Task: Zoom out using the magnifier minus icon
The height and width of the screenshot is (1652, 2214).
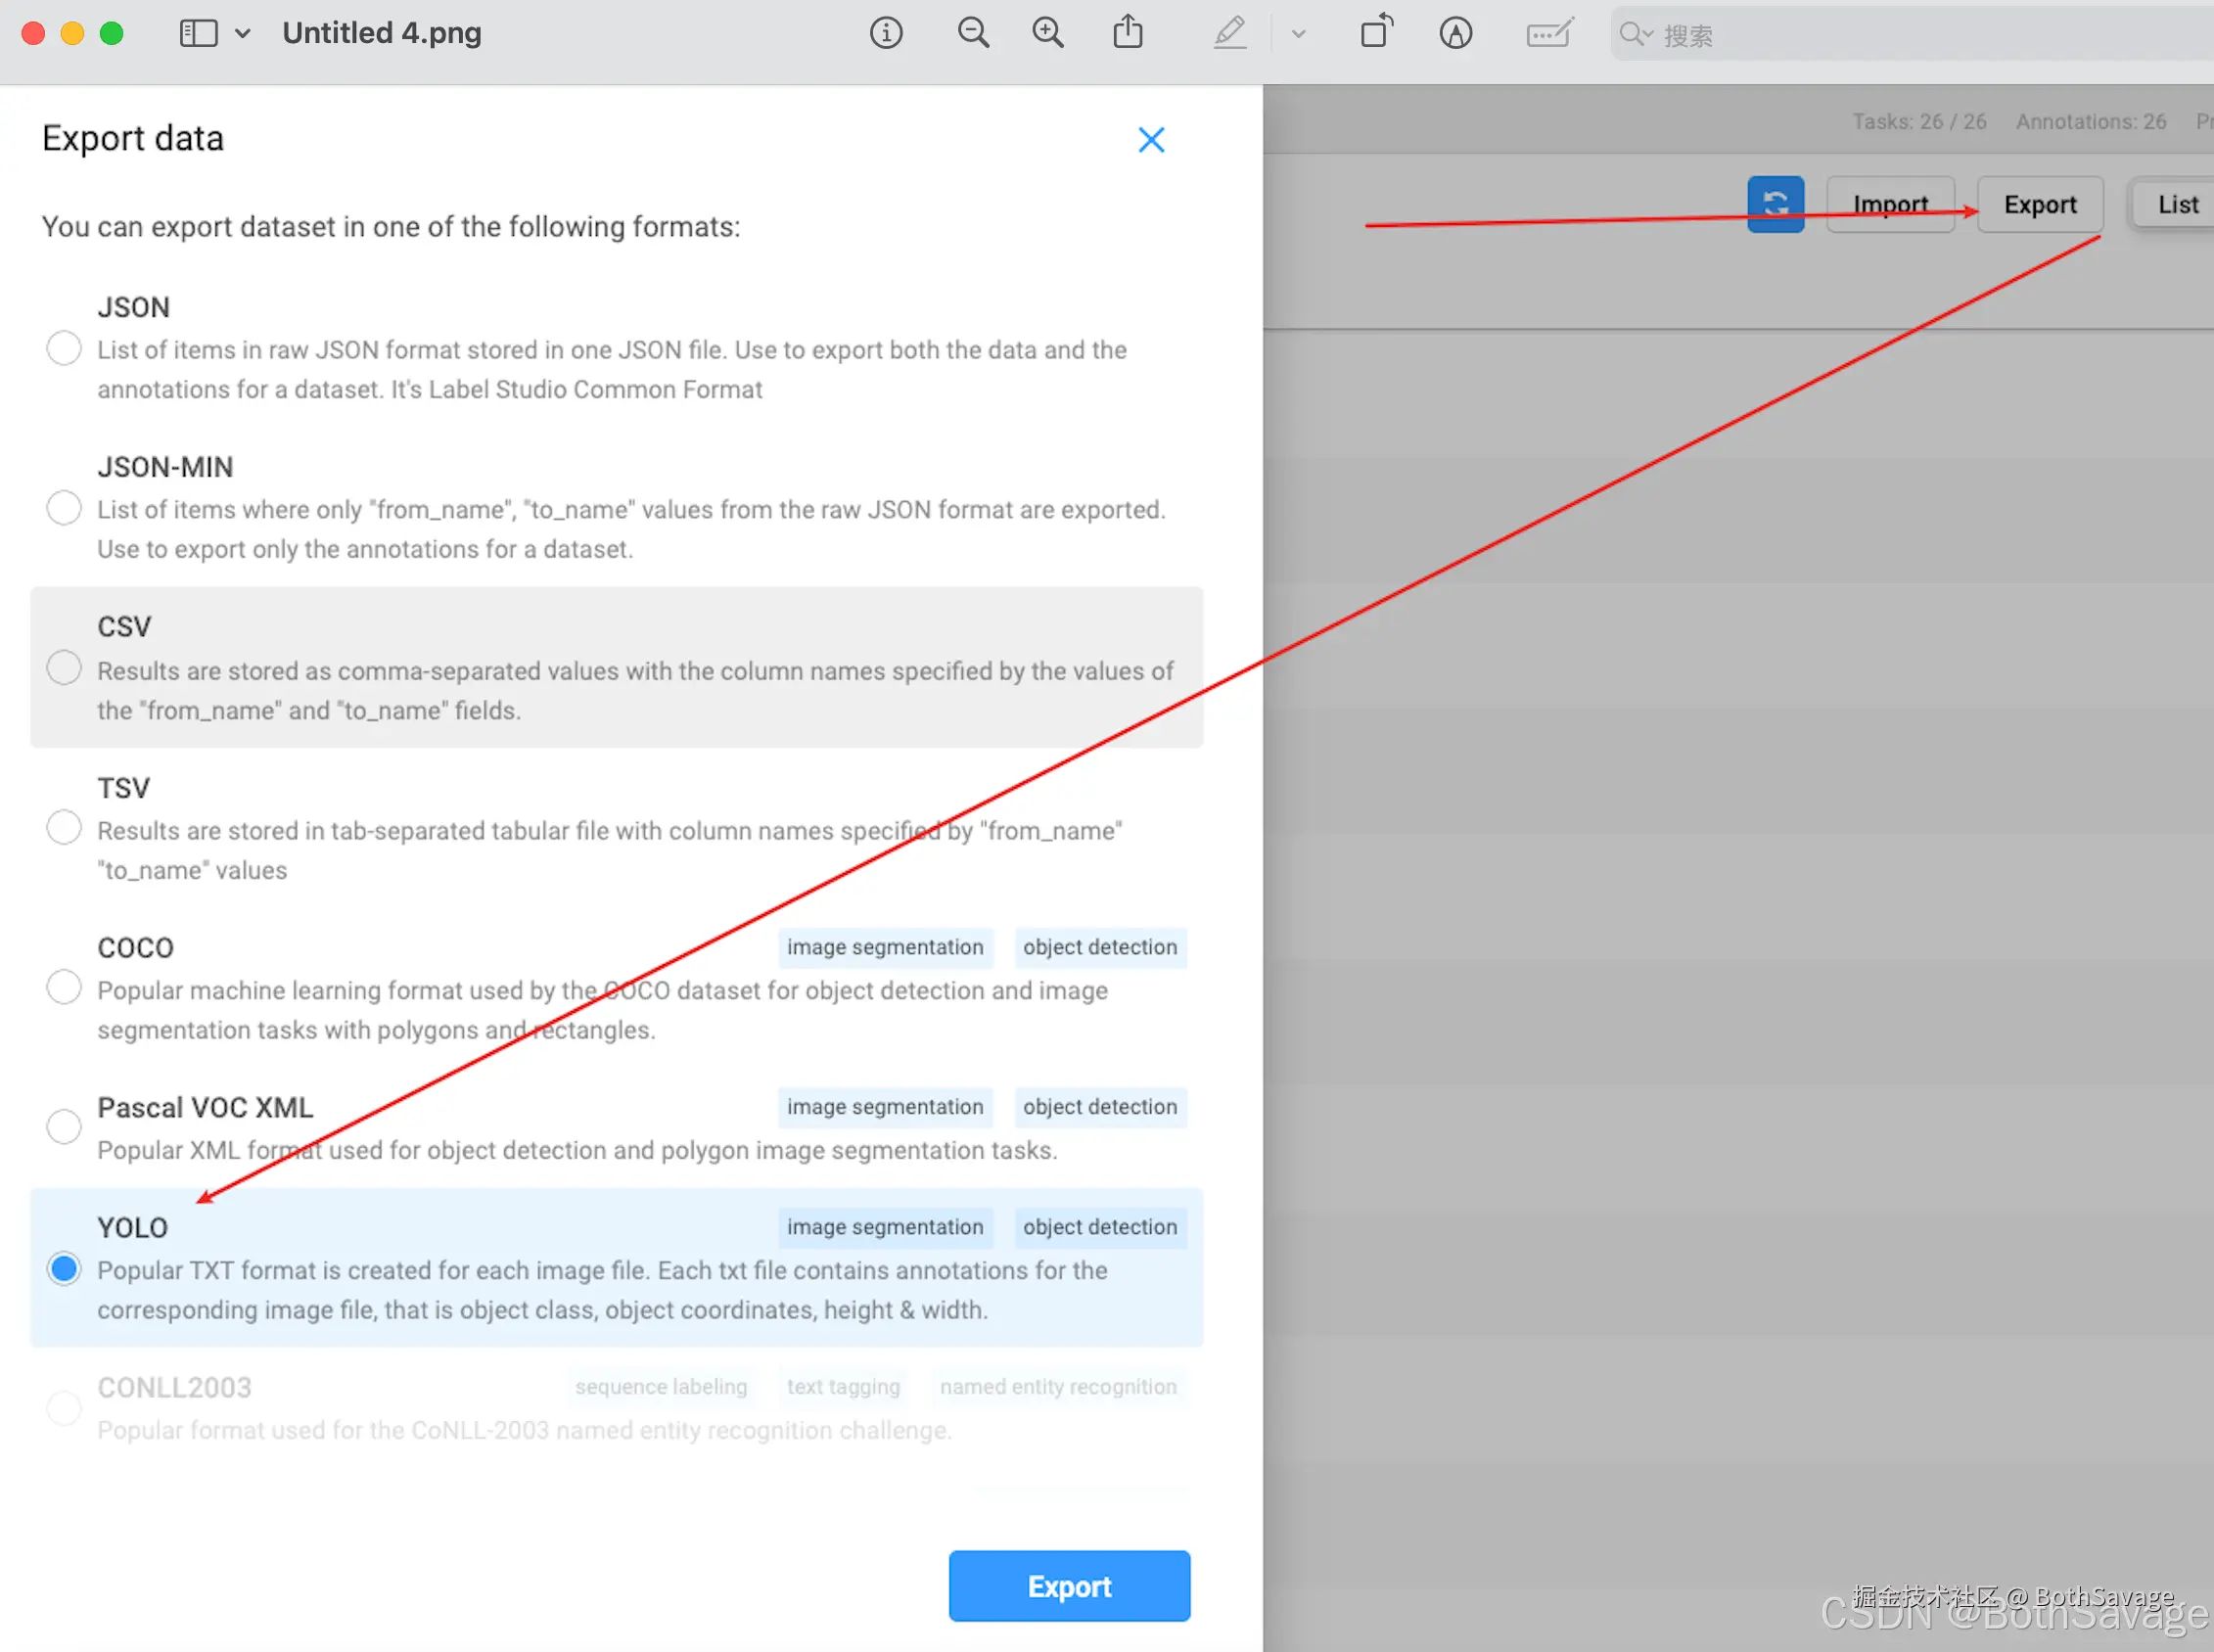Action: pos(972,33)
